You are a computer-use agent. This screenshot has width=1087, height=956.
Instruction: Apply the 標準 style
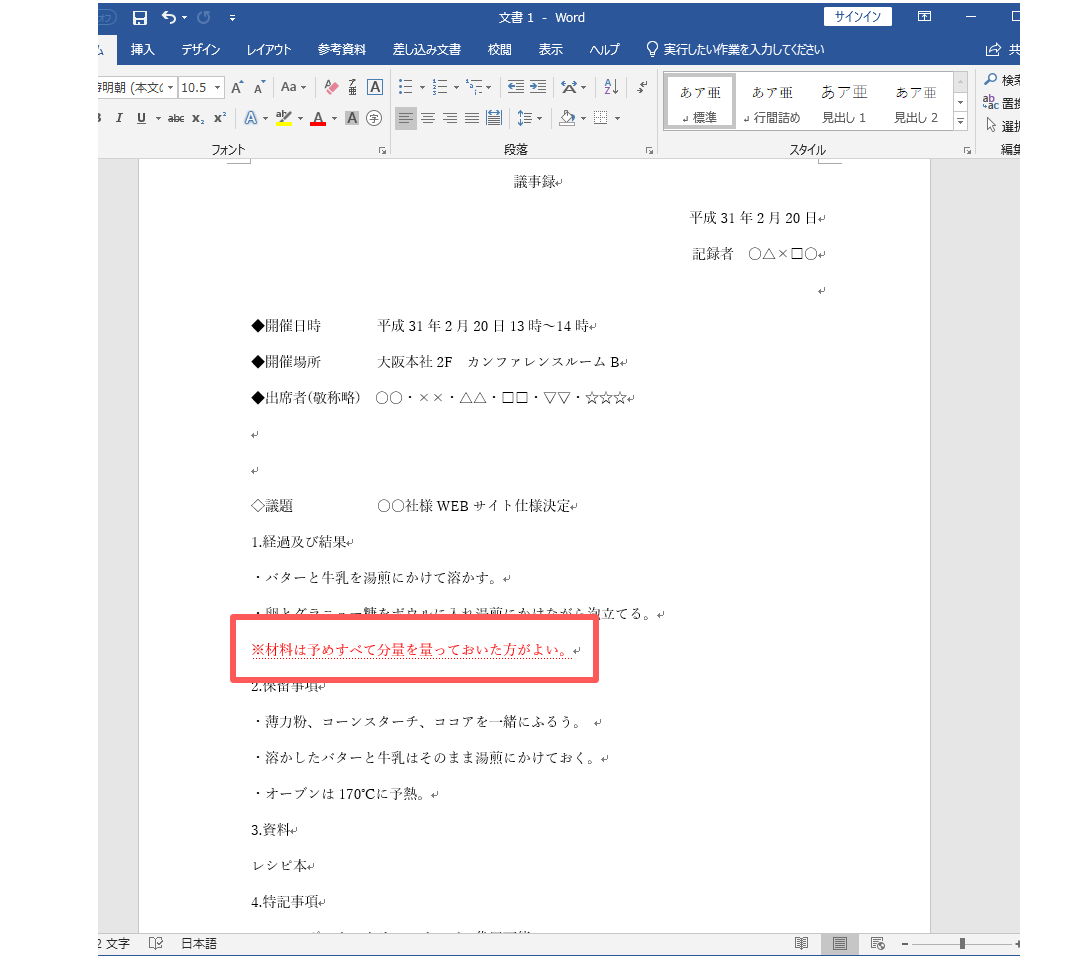(700, 103)
